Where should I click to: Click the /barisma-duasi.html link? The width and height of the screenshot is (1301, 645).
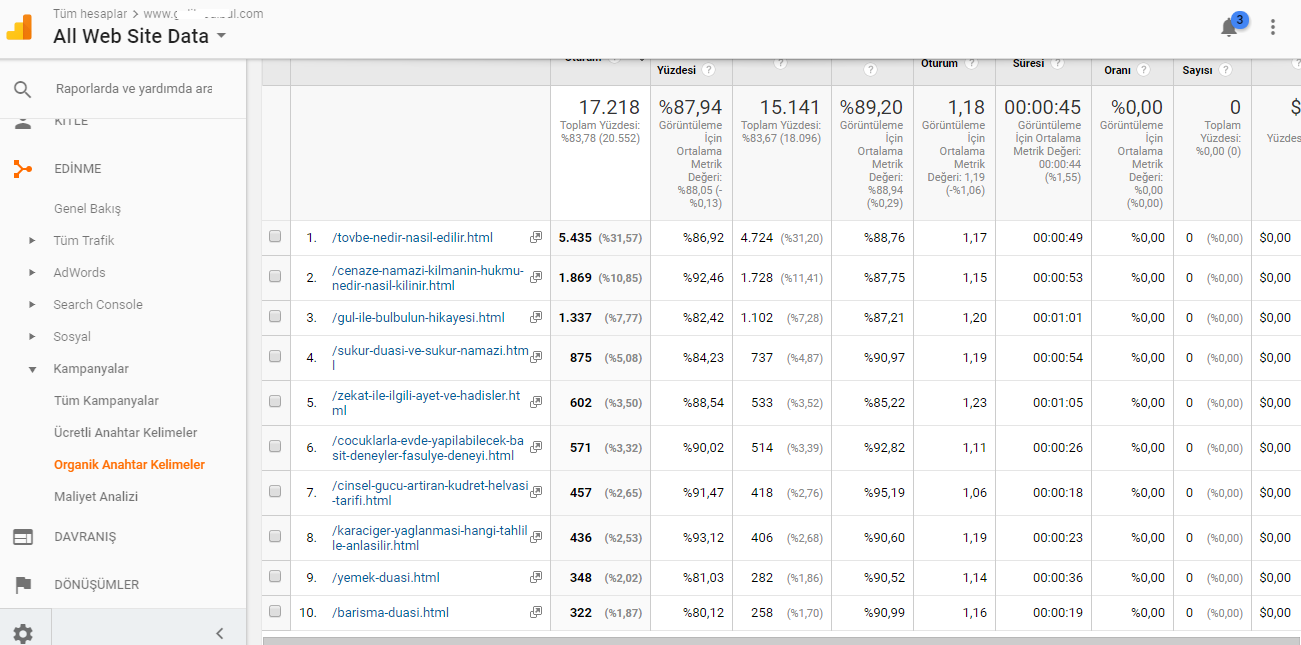(x=390, y=612)
